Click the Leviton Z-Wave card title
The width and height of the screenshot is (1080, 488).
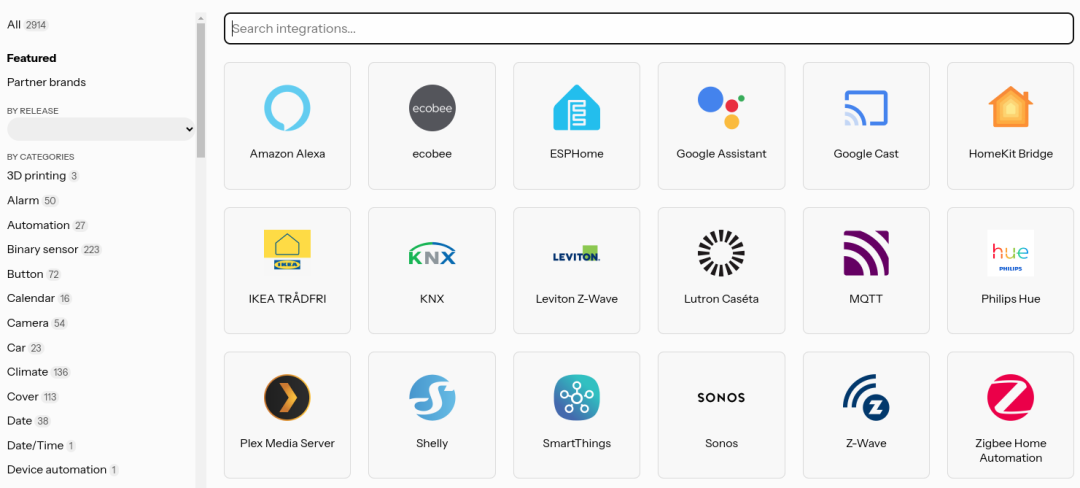[577, 299]
